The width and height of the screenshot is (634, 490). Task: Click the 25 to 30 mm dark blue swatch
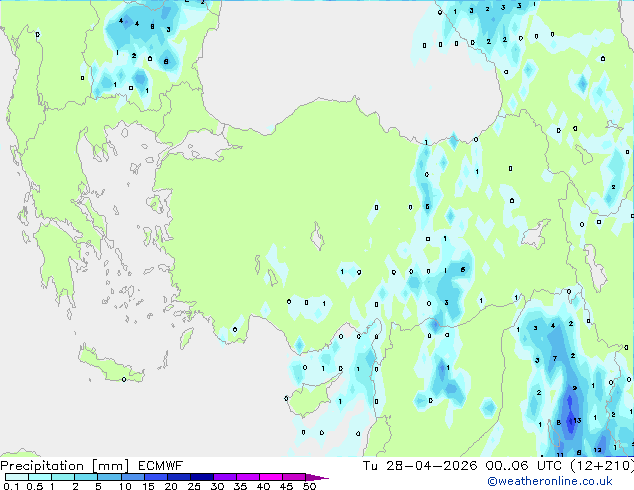(202, 477)
